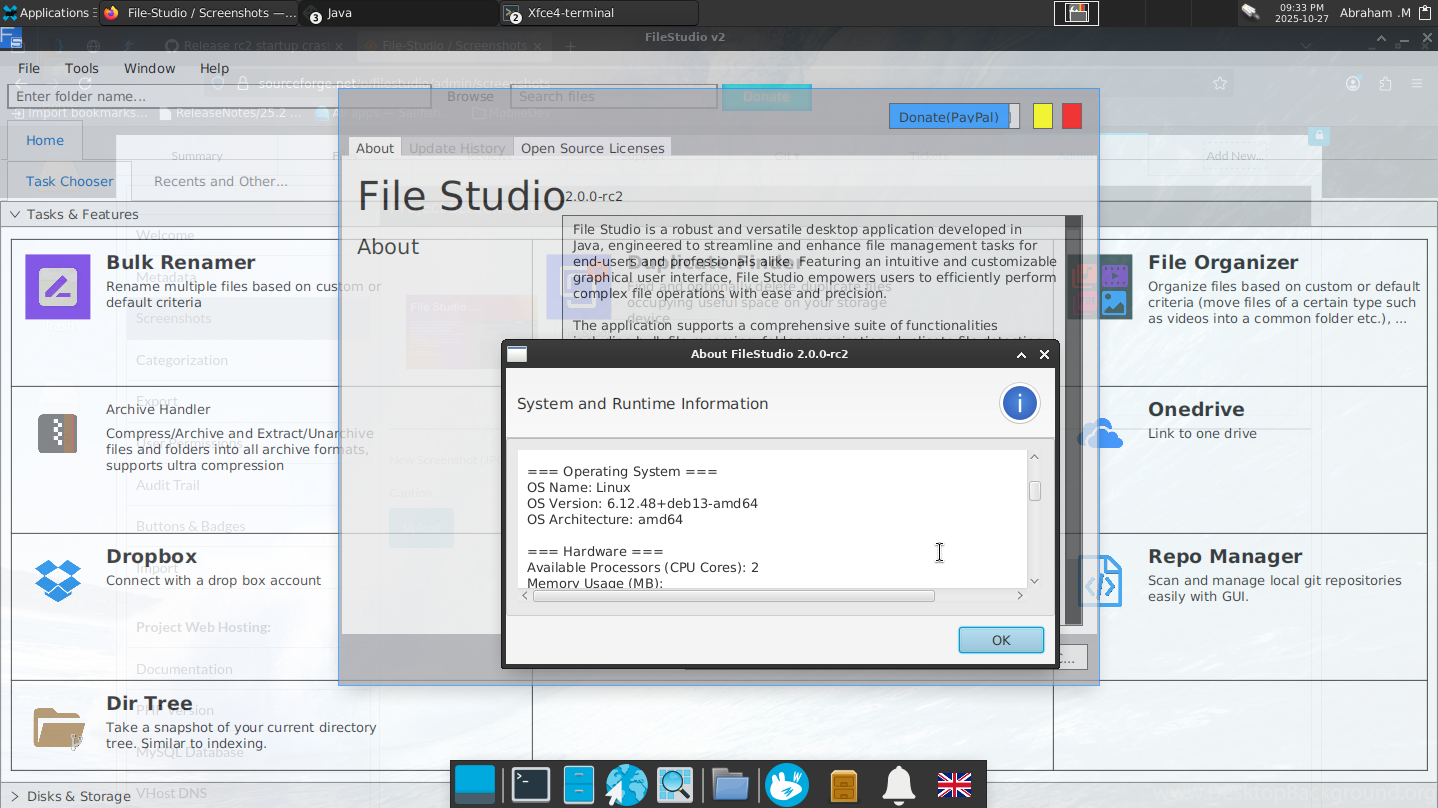1438x808 pixels.
Task: Click OK in the About FileStudio dialog
Action: 1001,640
